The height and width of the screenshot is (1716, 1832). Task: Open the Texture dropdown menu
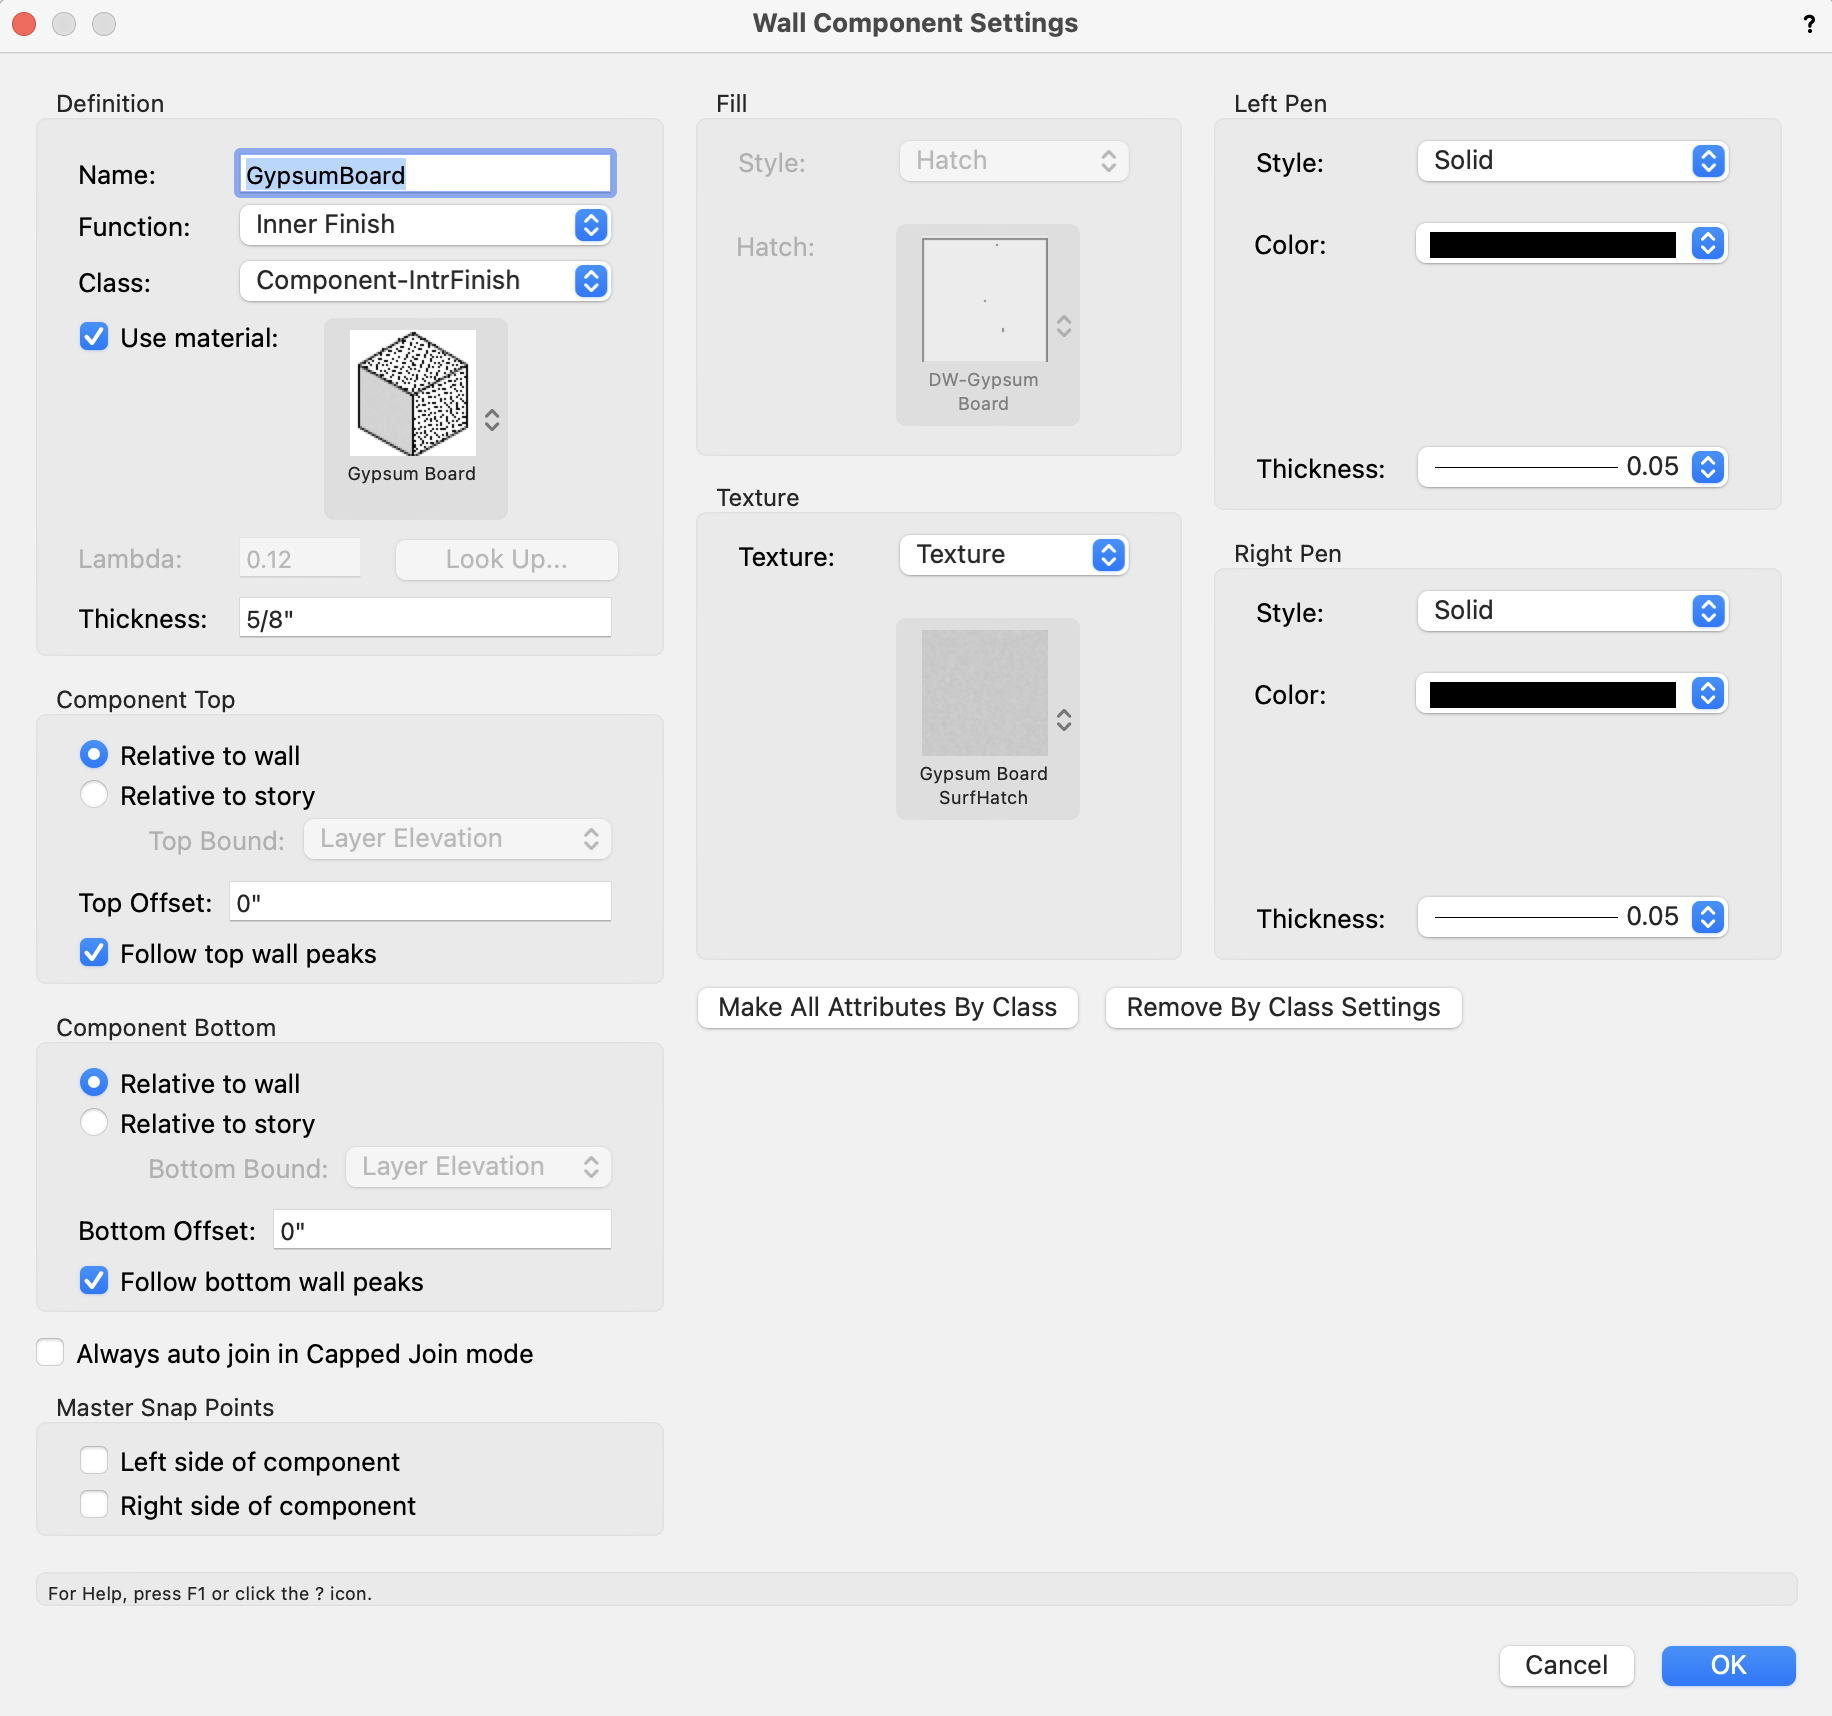[1013, 555]
